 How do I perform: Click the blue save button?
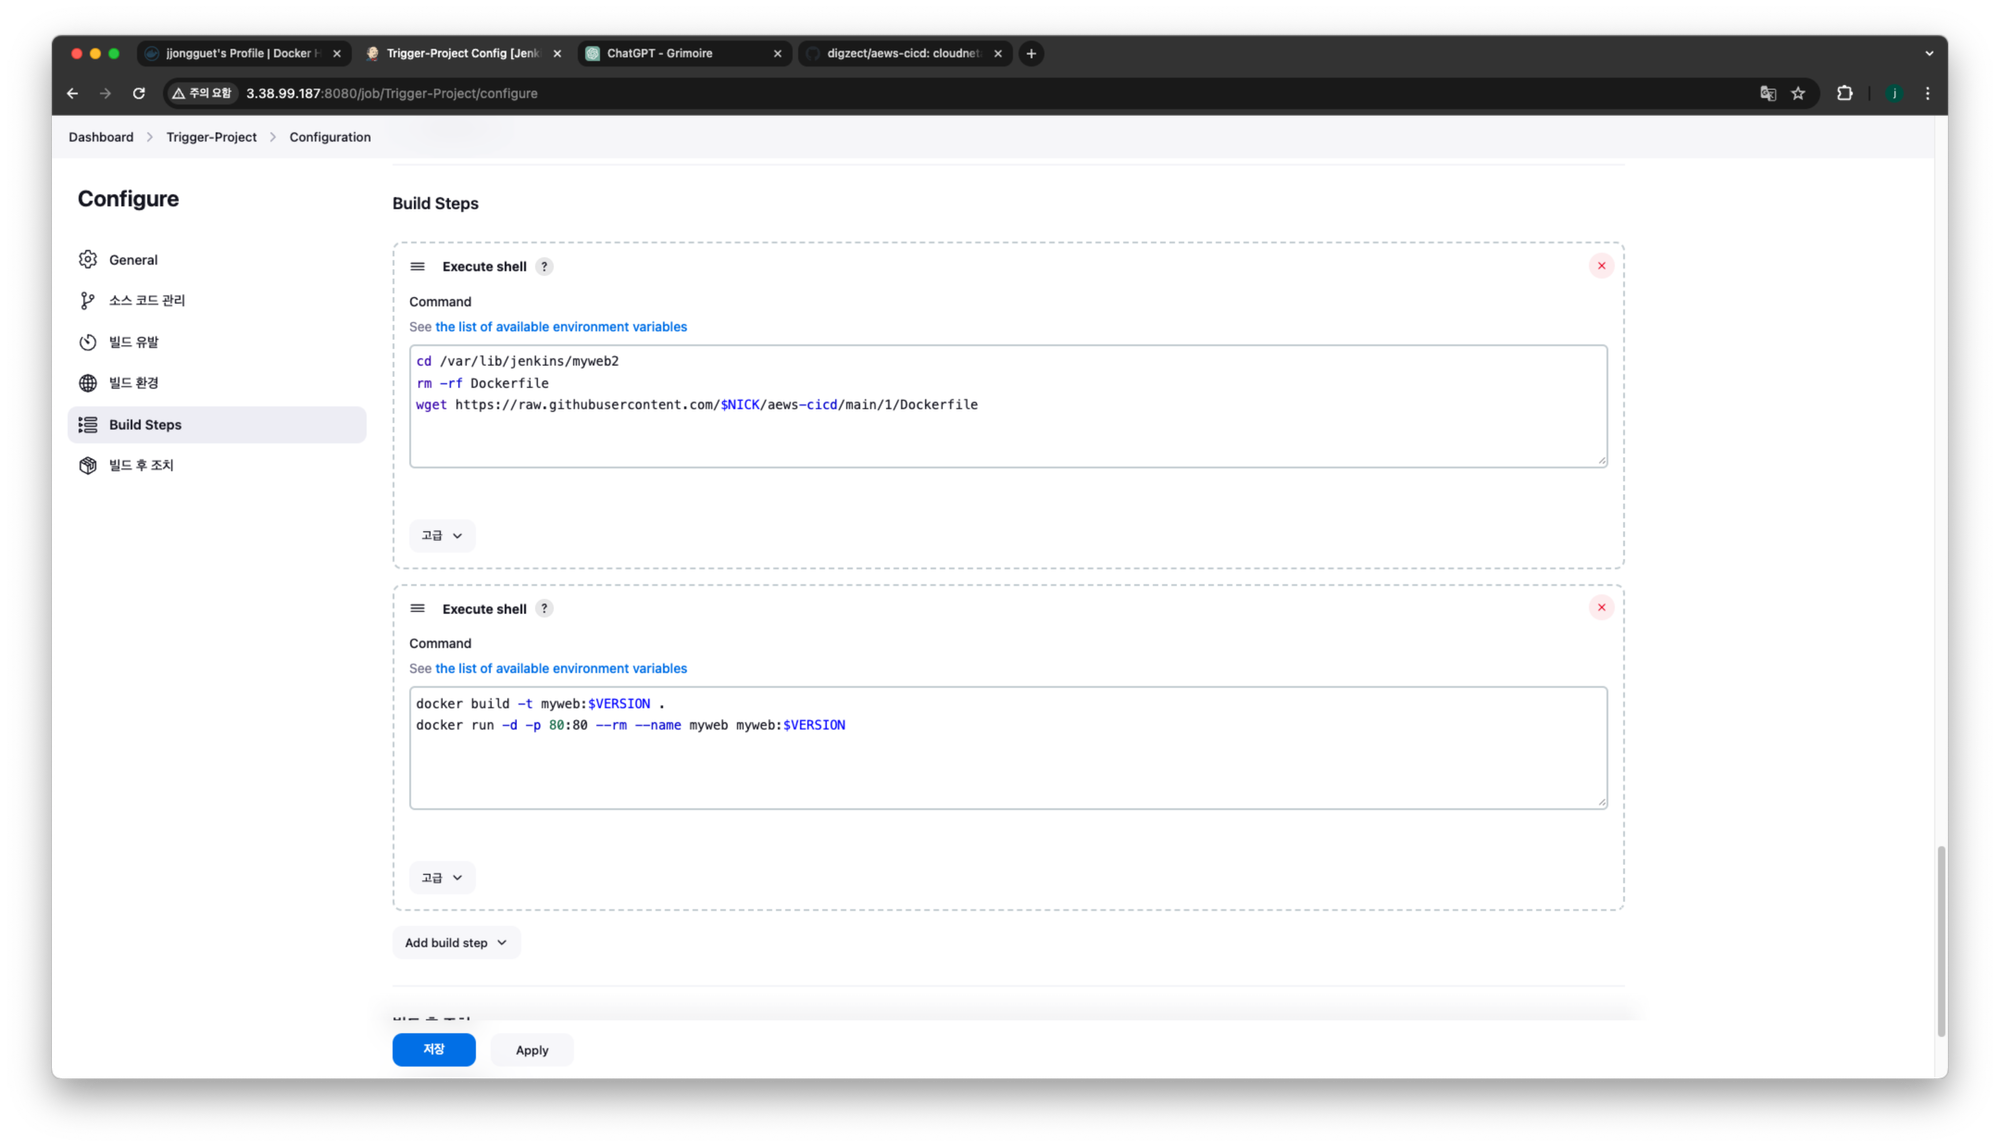433,1049
